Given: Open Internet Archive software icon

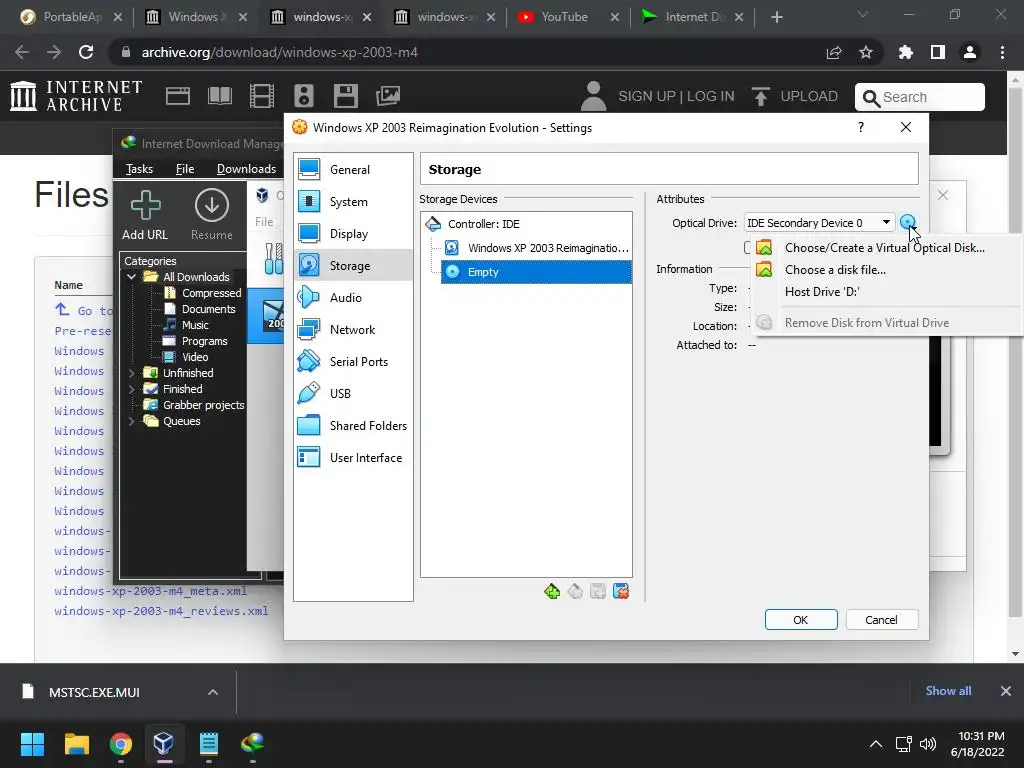Looking at the screenshot, I should (345, 96).
